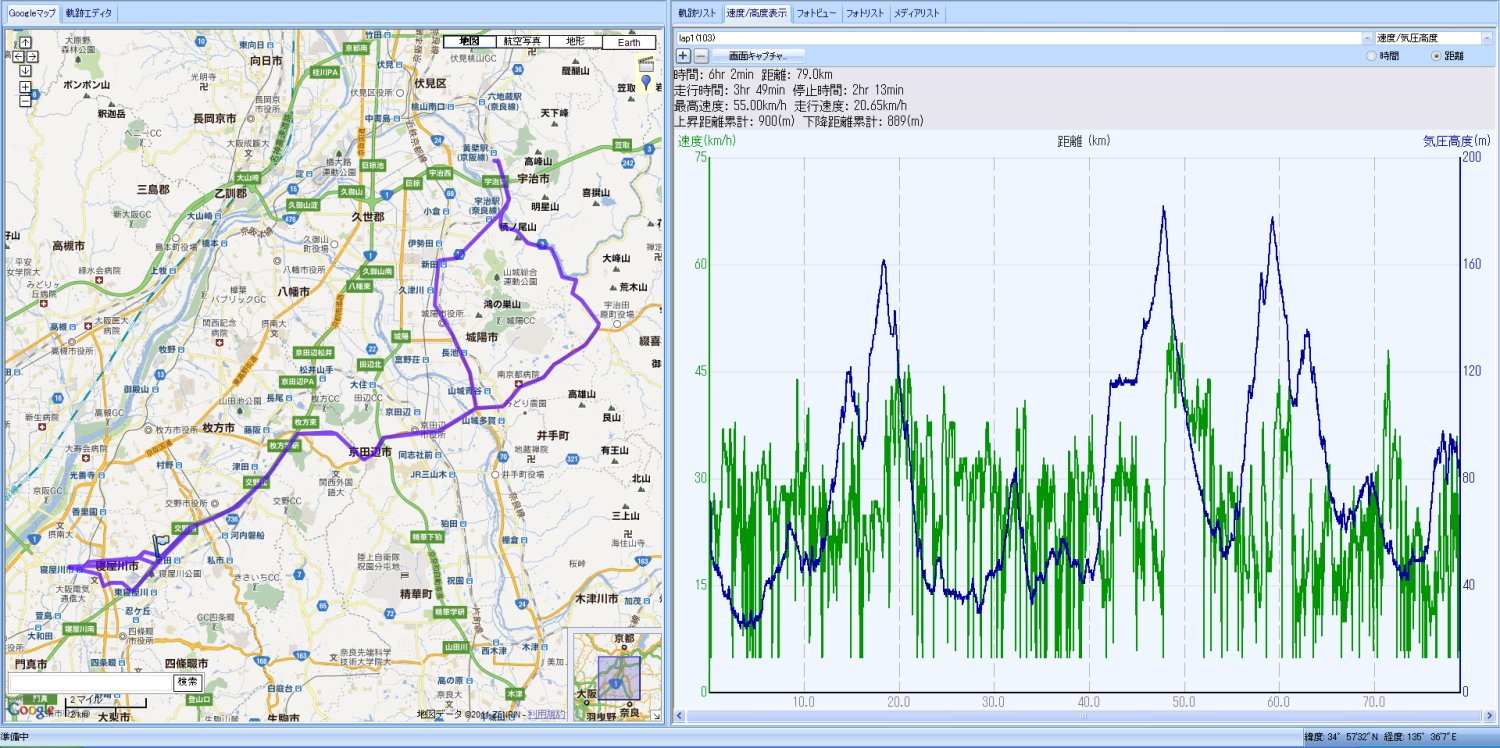The image size is (1500, 748).
Task: Click the 気圧高度(m) axis label
Action: [1457, 141]
